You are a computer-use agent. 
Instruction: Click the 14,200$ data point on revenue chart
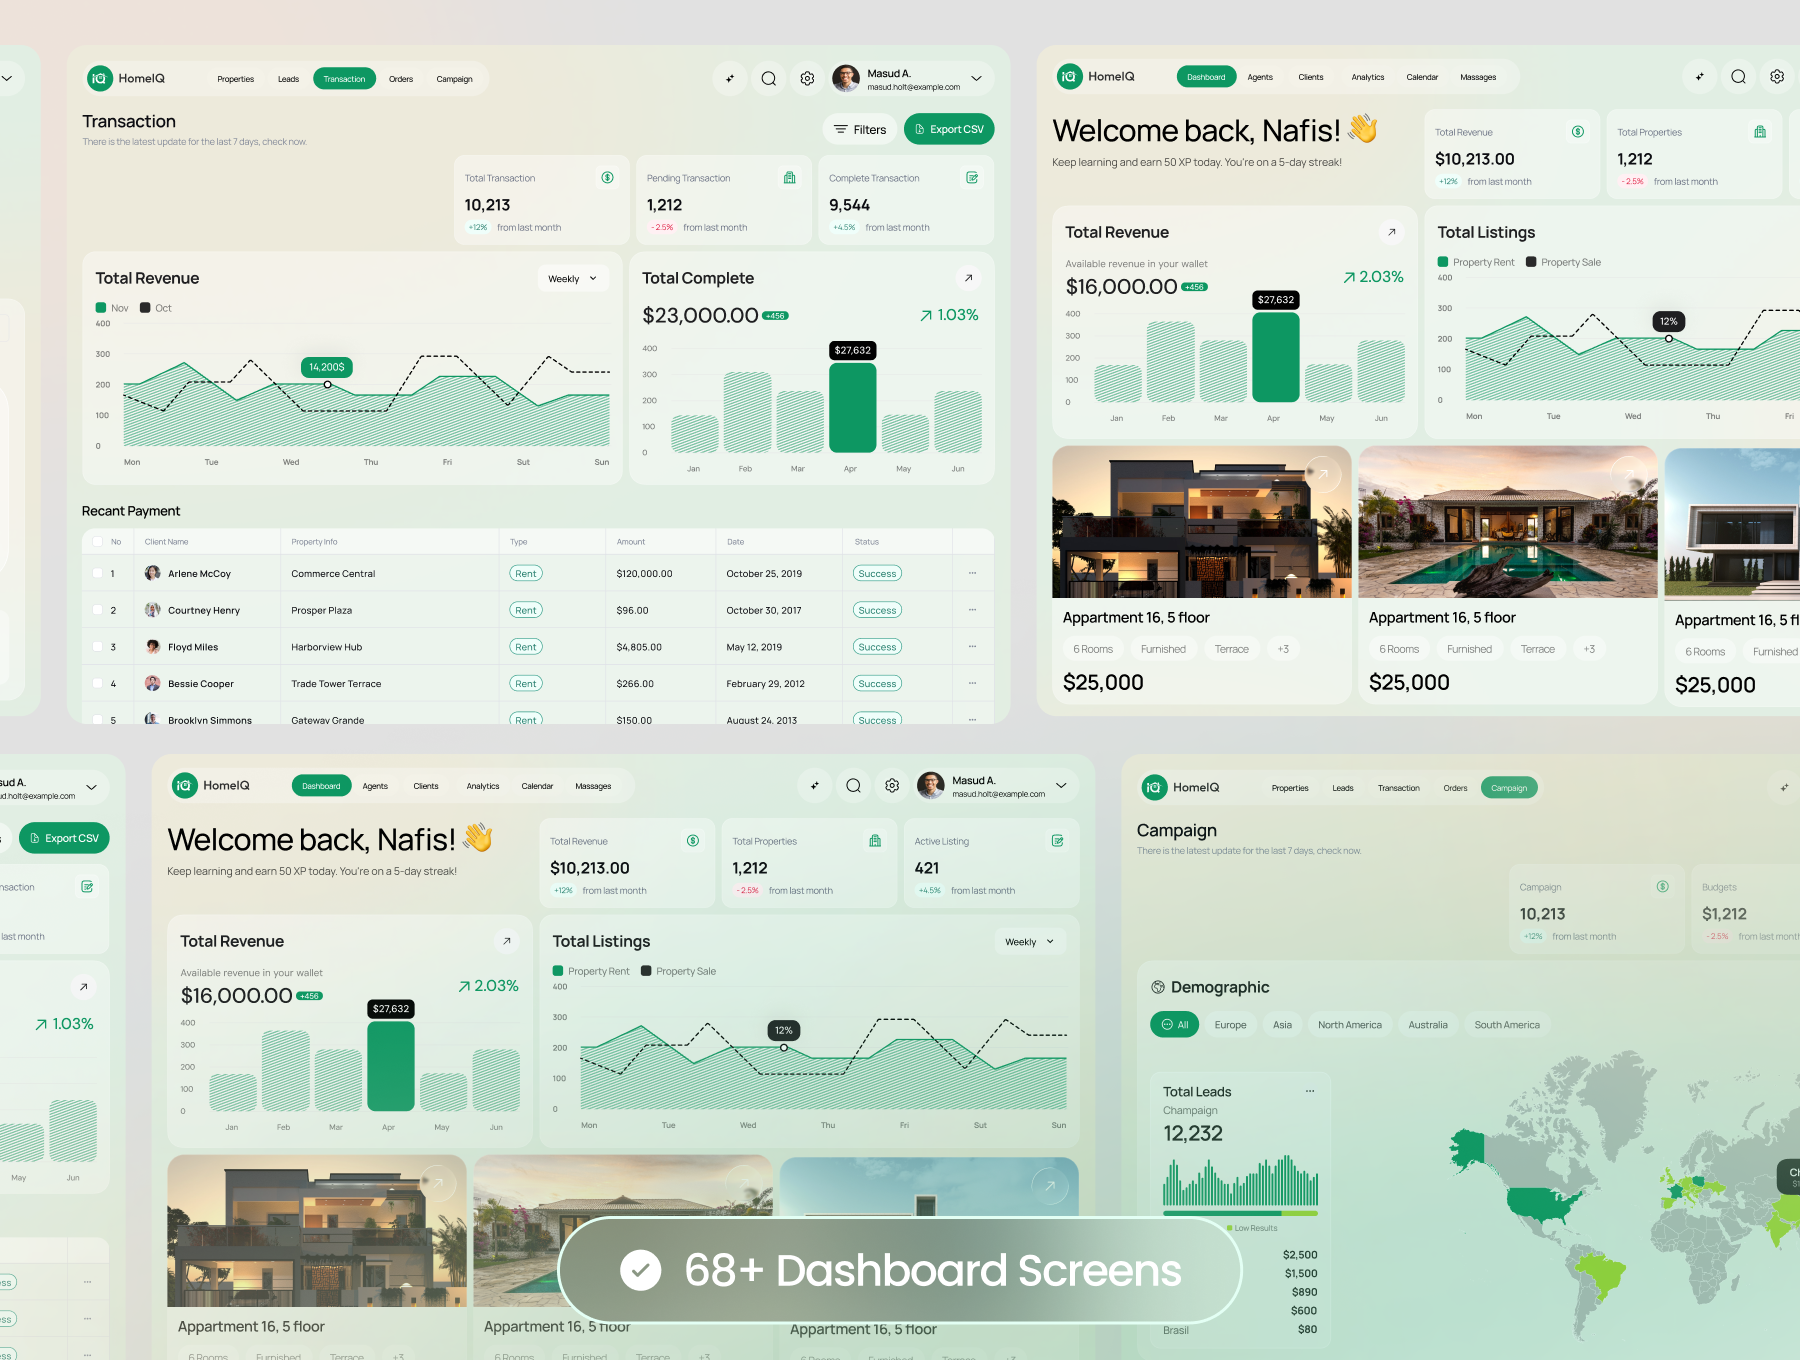(x=327, y=384)
